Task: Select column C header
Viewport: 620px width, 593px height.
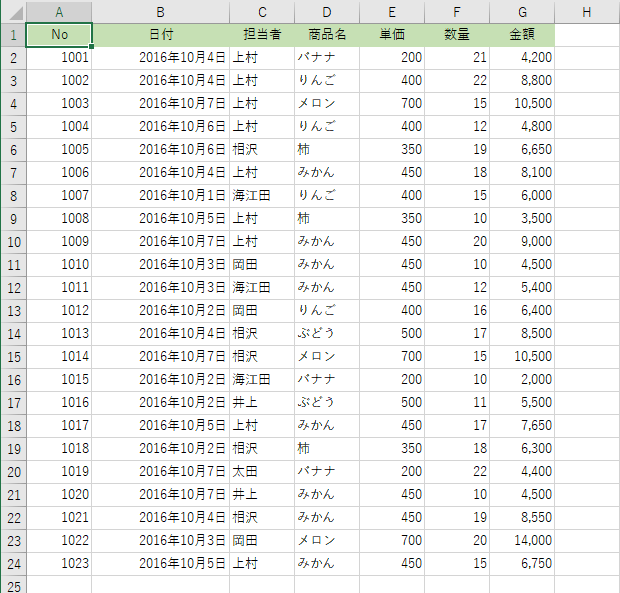Action: [262, 12]
